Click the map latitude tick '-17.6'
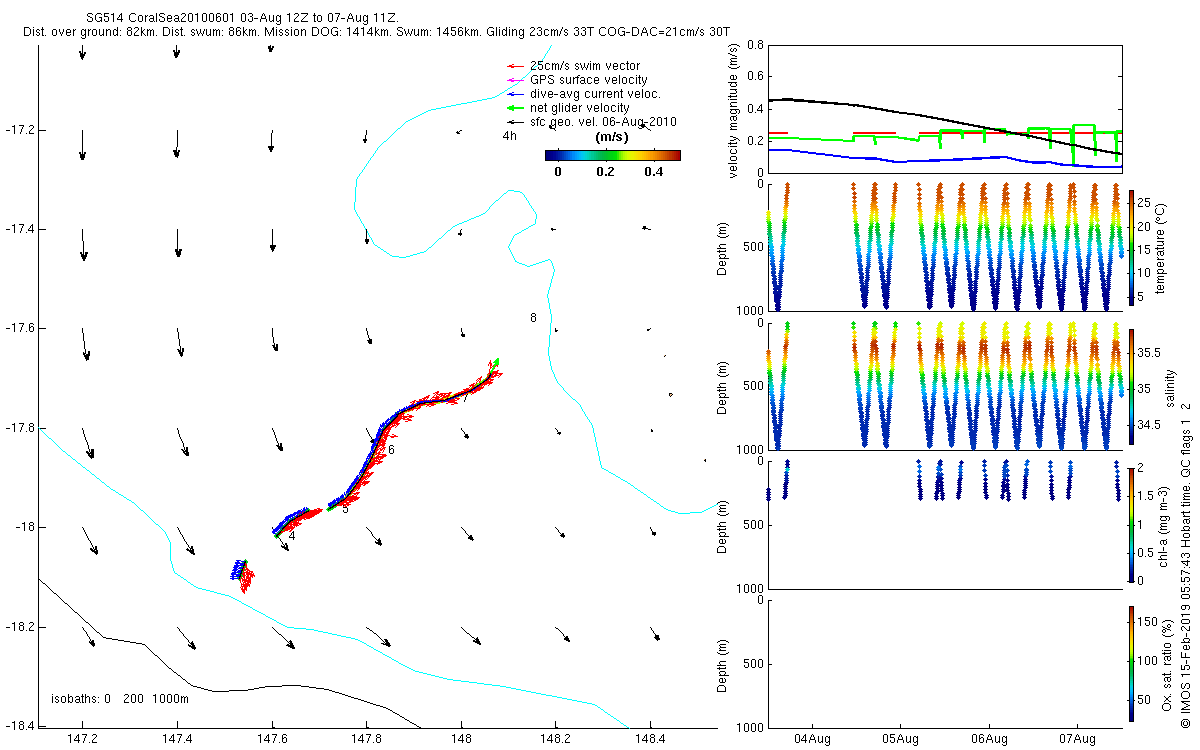 coord(19,328)
